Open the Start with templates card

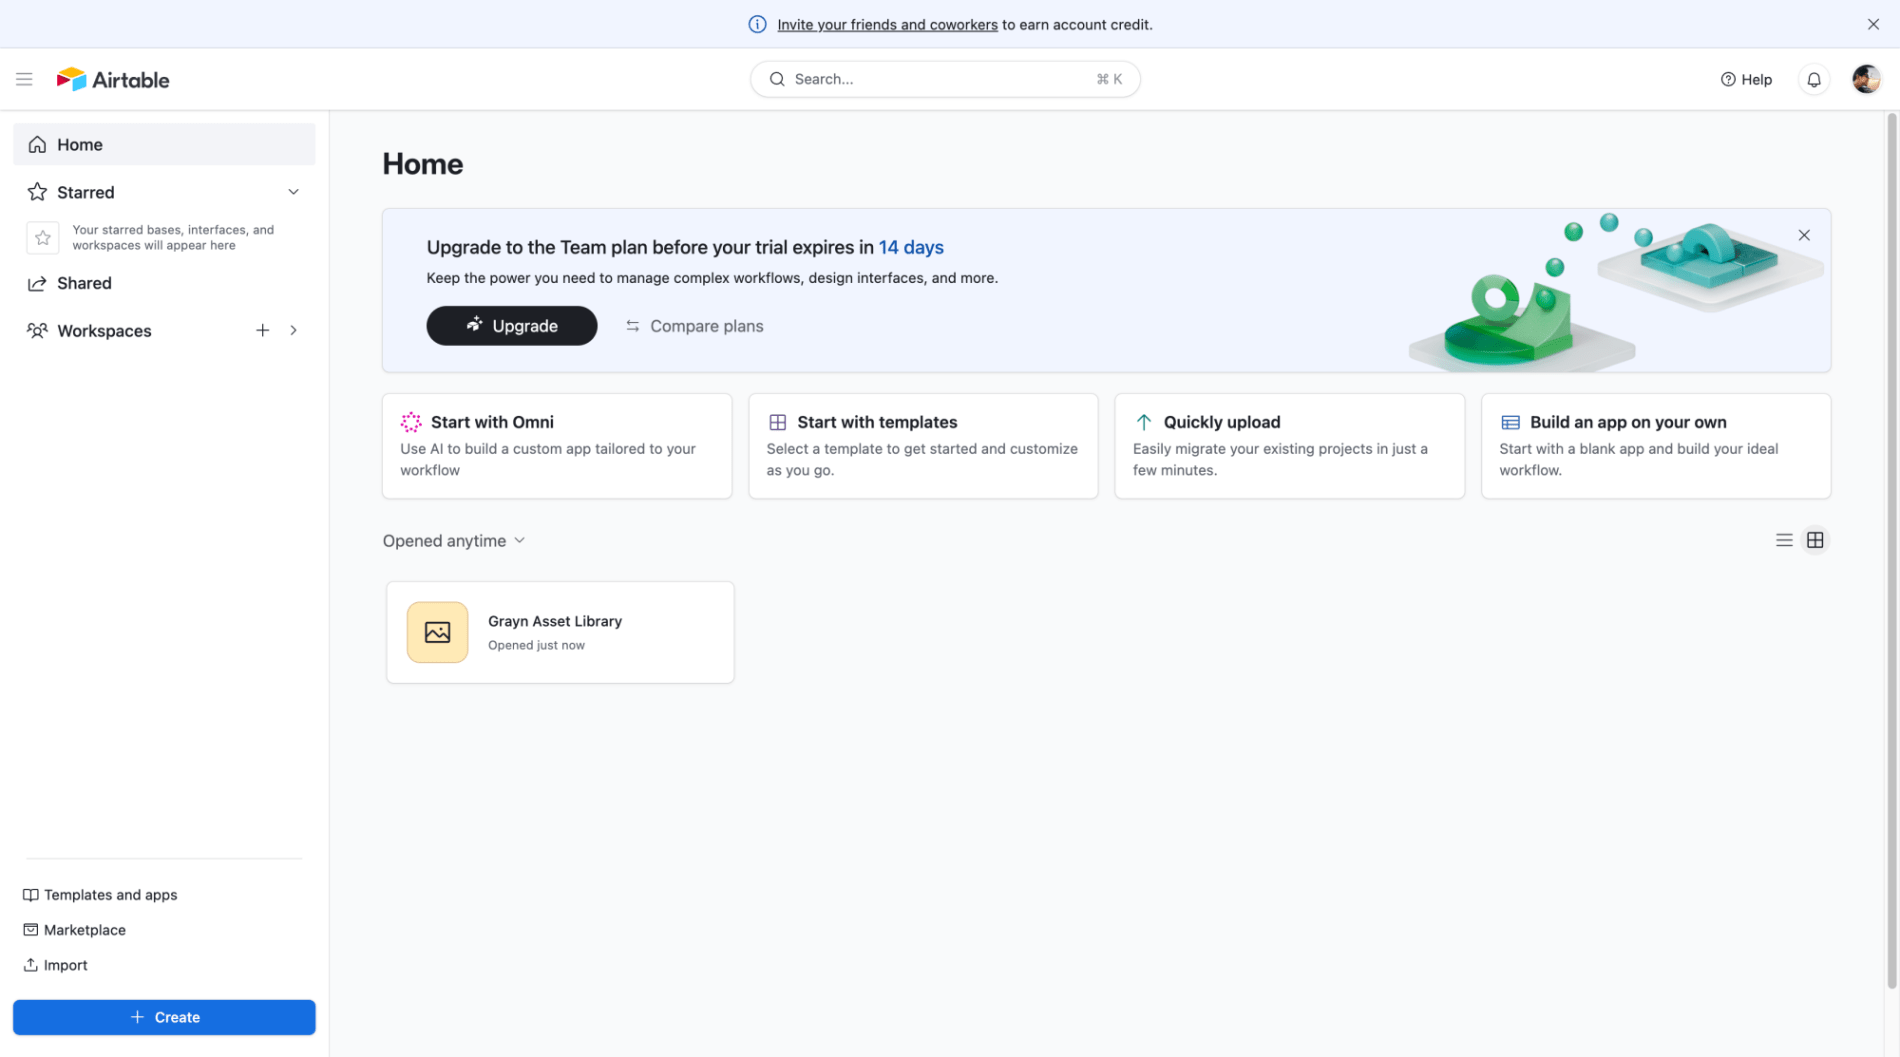coord(923,446)
